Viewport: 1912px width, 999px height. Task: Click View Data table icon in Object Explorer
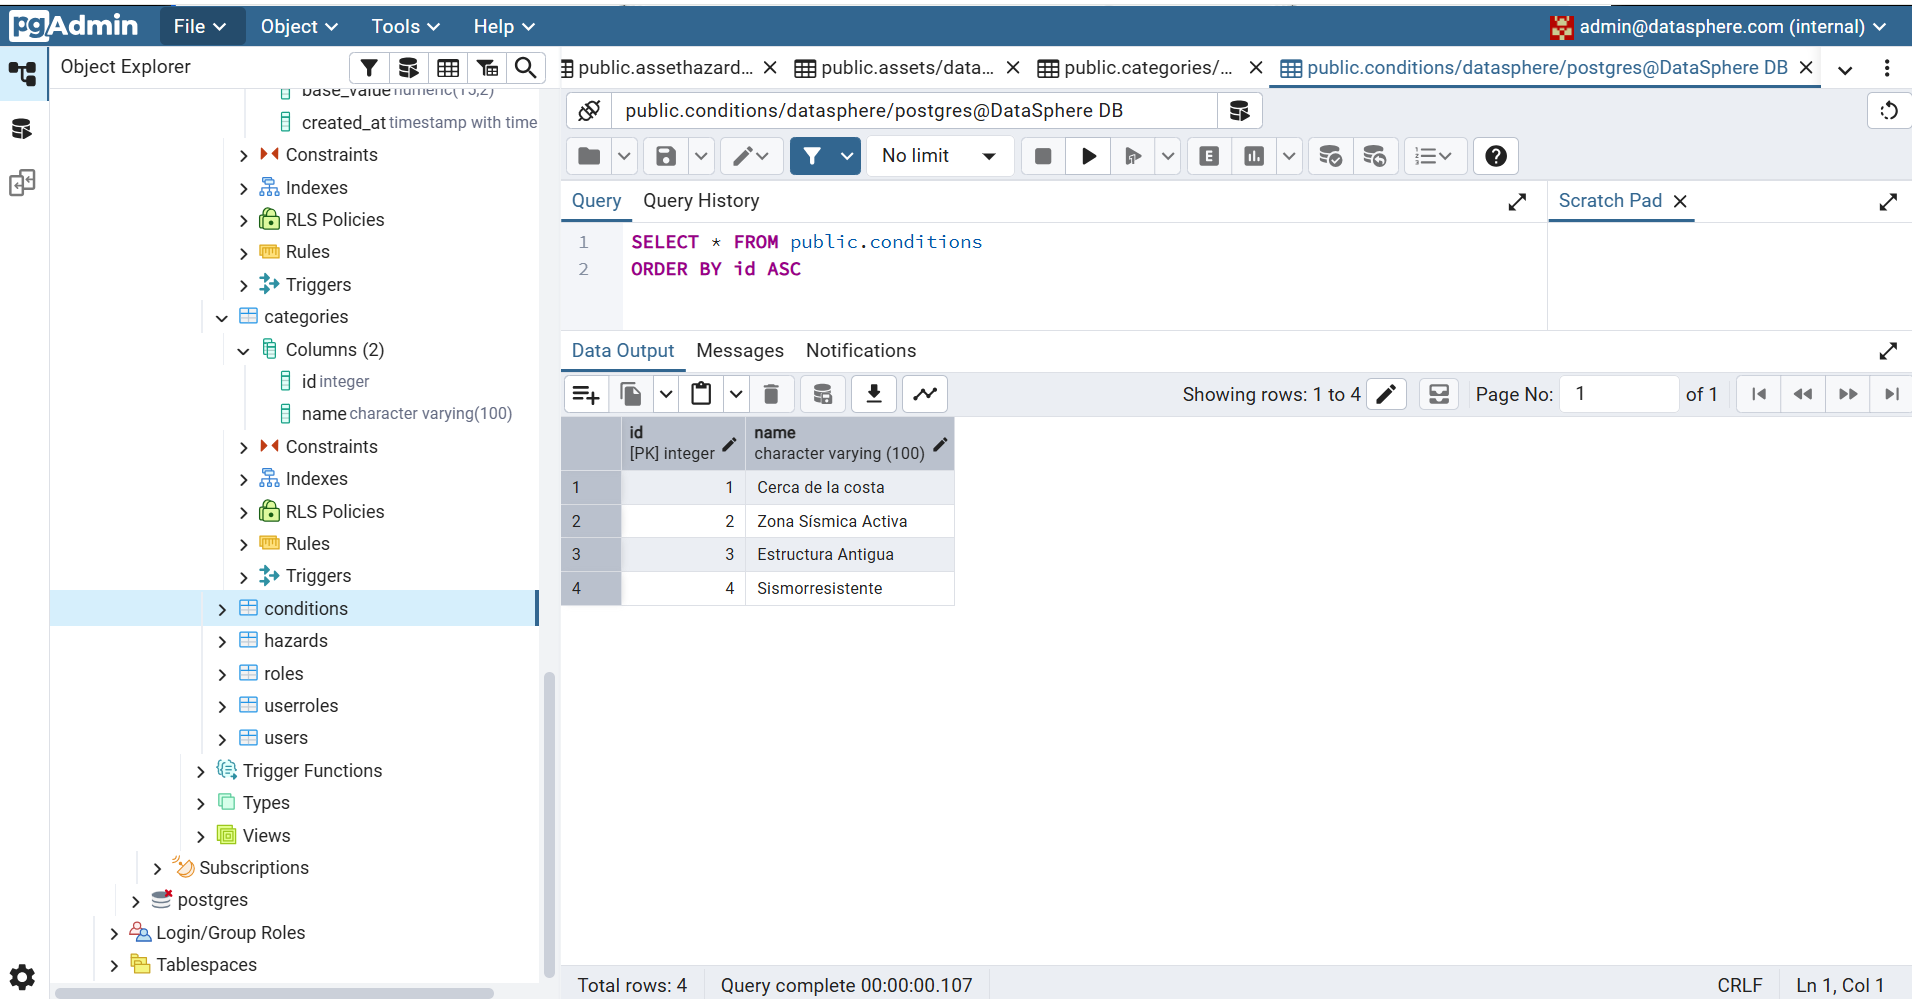click(x=448, y=68)
